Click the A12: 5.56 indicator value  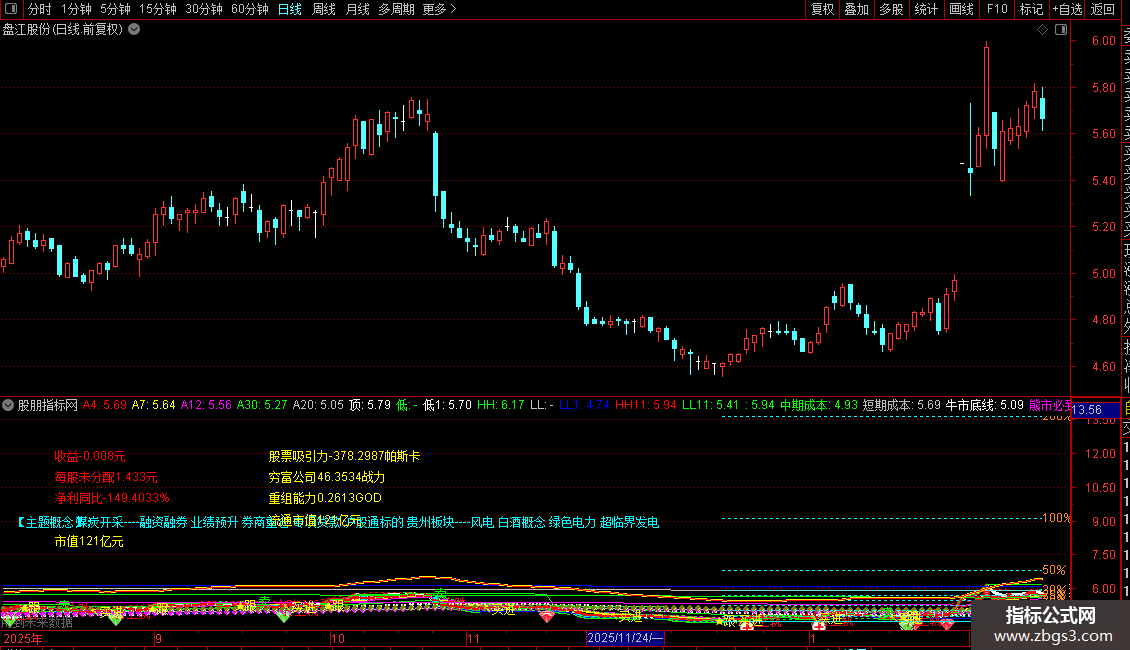tap(206, 405)
